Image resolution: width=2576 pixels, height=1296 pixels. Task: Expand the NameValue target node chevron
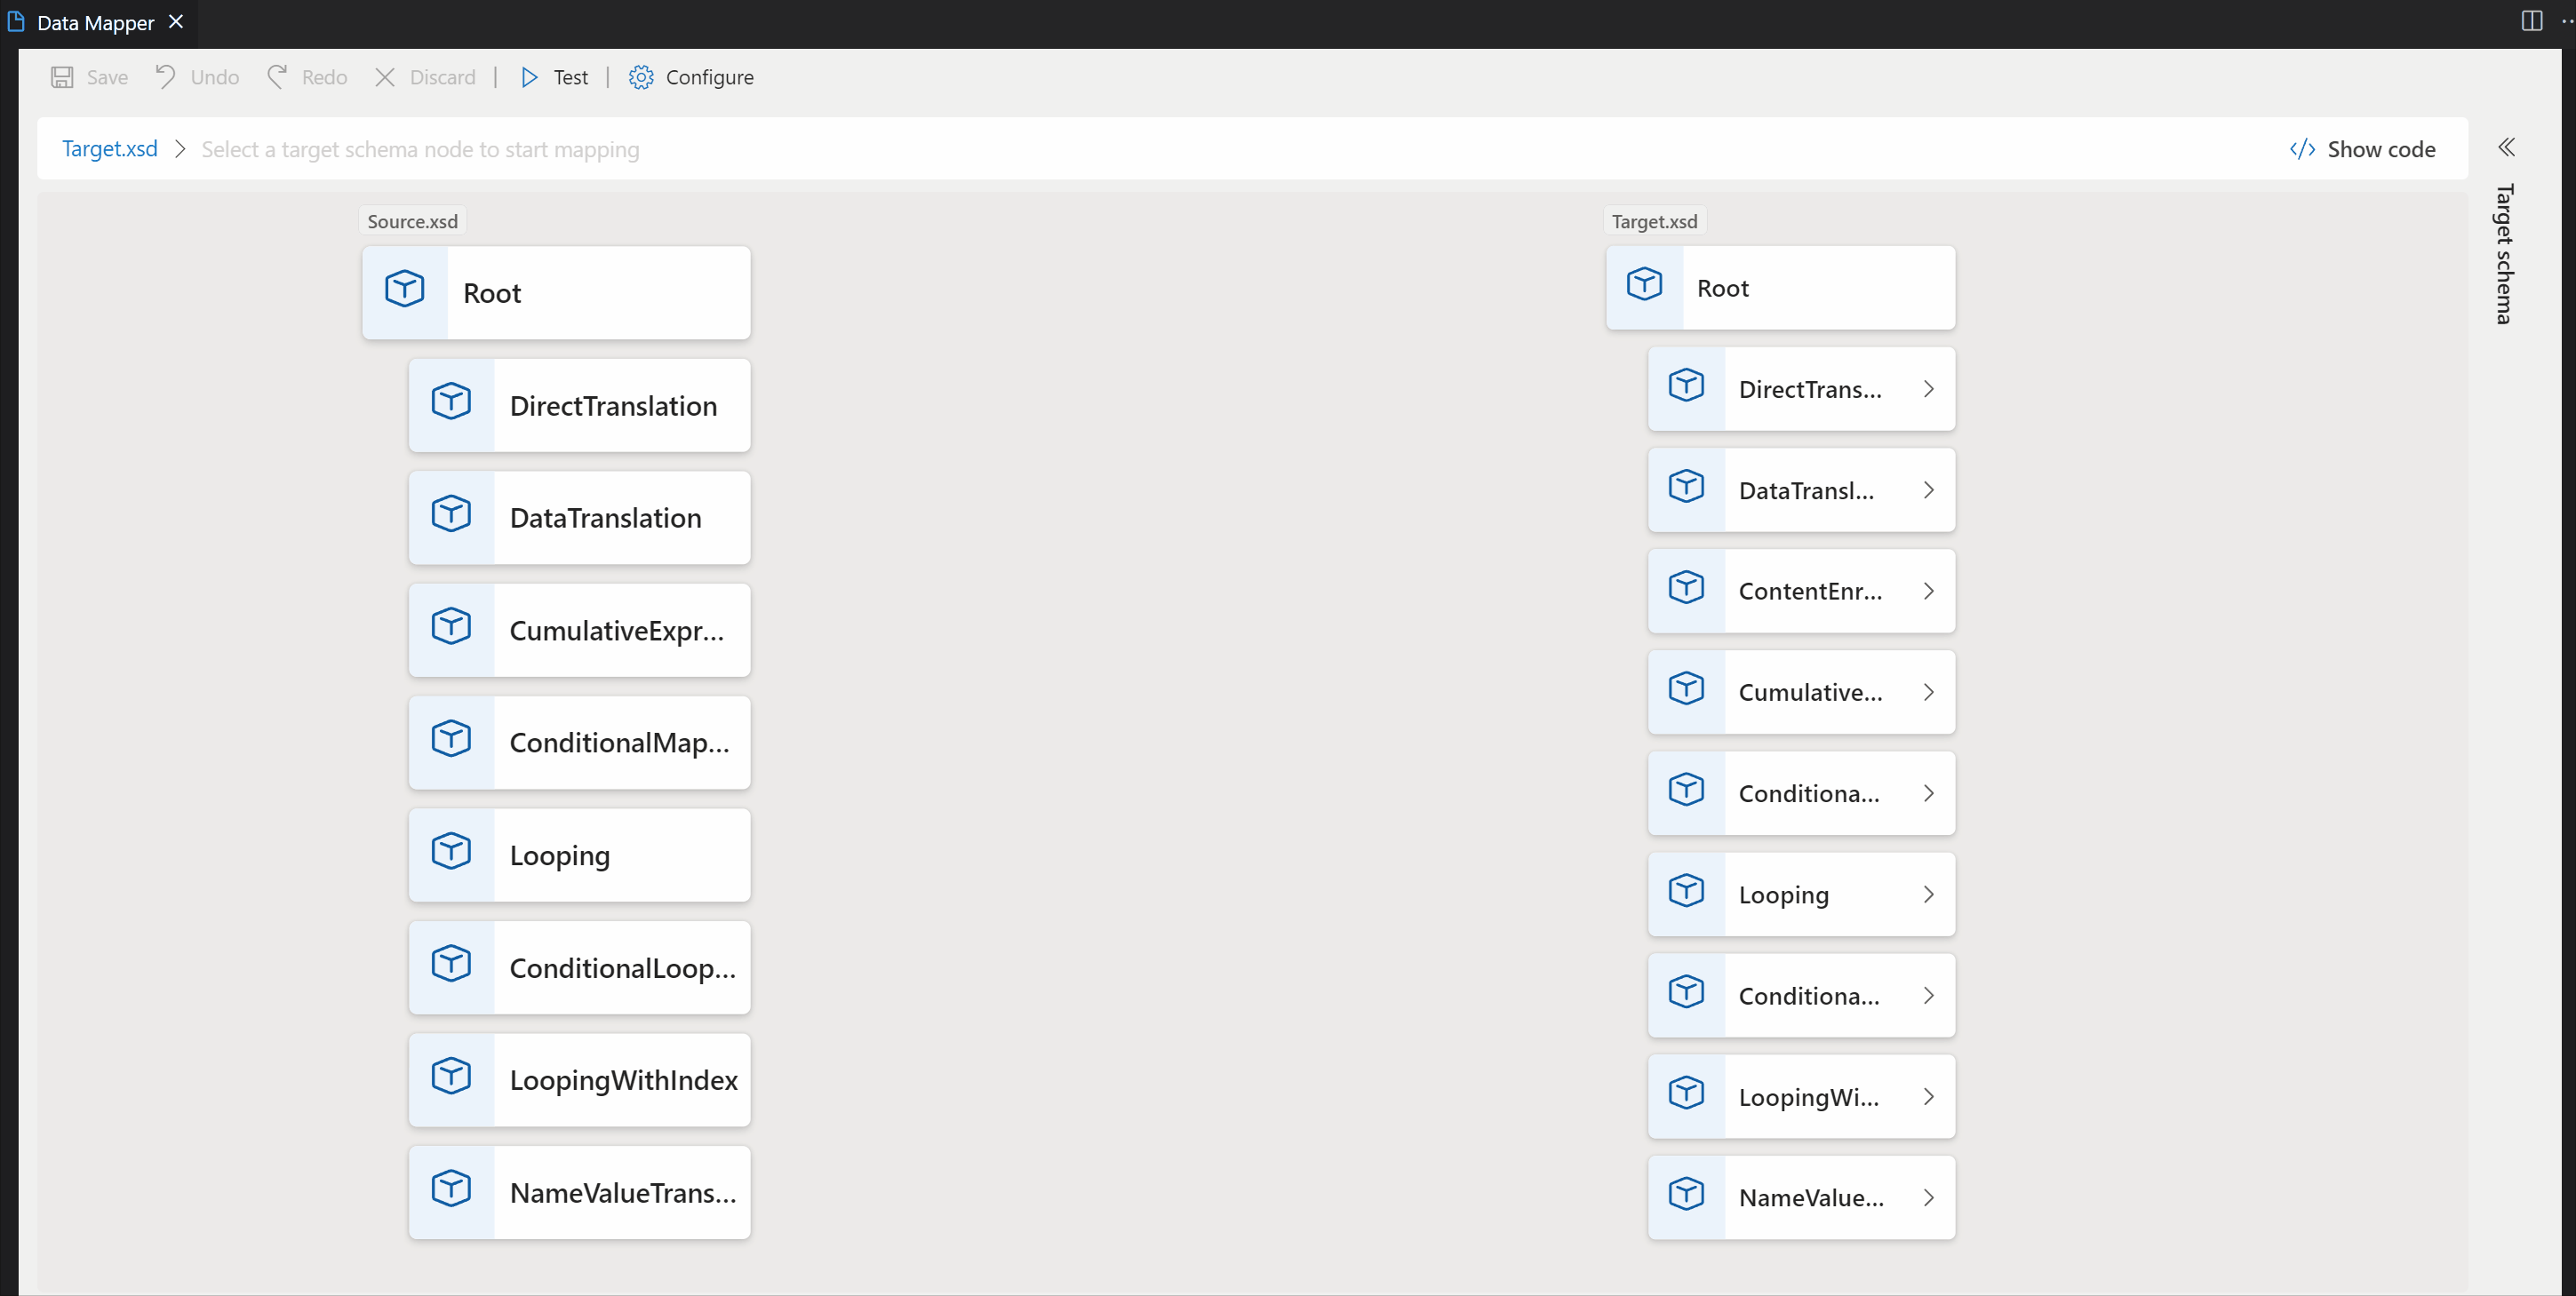[x=1930, y=1197]
